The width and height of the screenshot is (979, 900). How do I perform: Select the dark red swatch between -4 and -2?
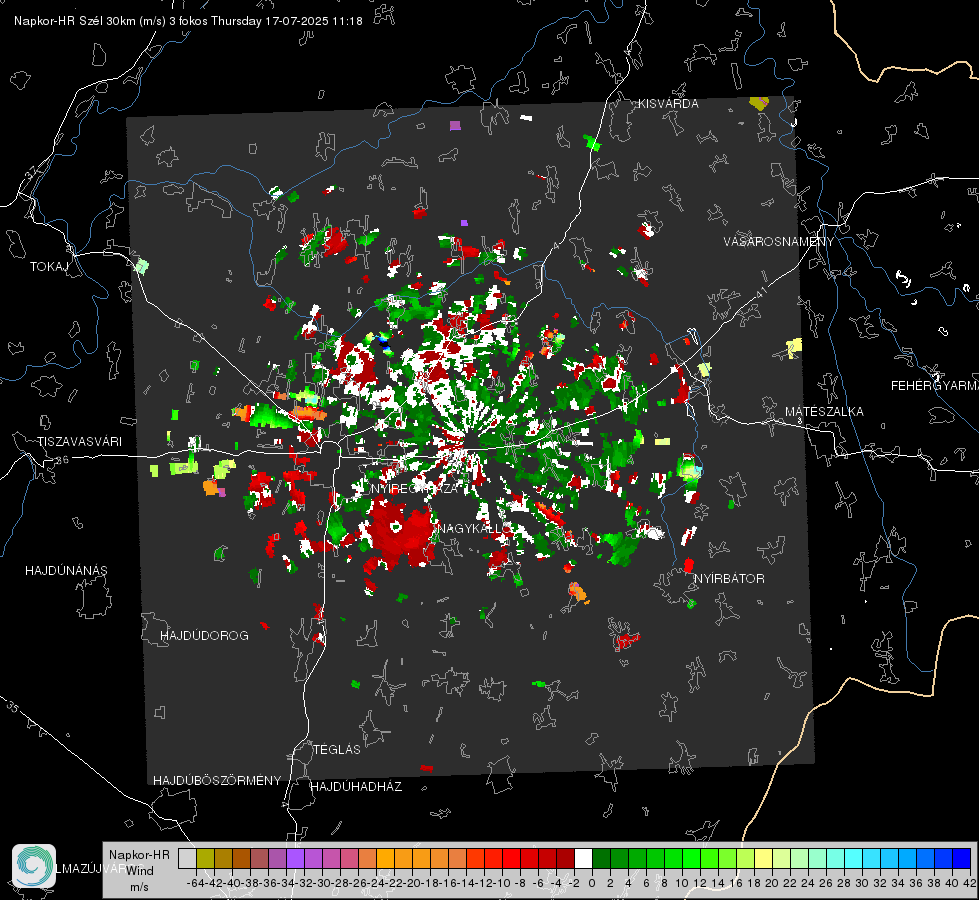[x=565, y=858]
